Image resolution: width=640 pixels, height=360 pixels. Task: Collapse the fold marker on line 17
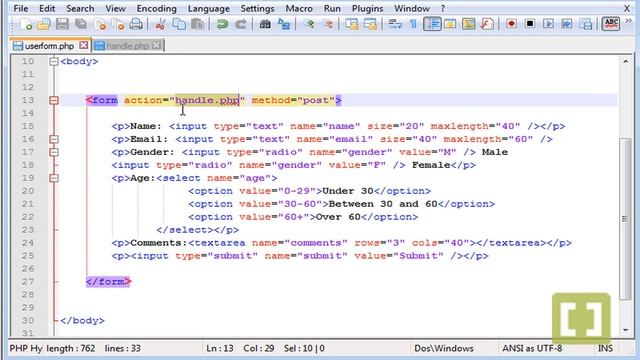[x=54, y=152]
